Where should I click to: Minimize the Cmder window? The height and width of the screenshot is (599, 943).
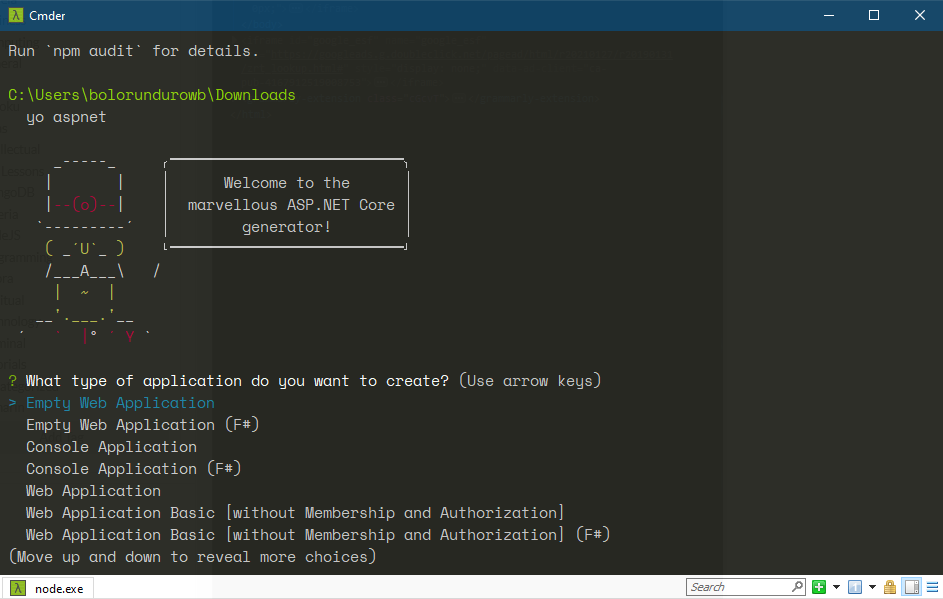[829, 15]
